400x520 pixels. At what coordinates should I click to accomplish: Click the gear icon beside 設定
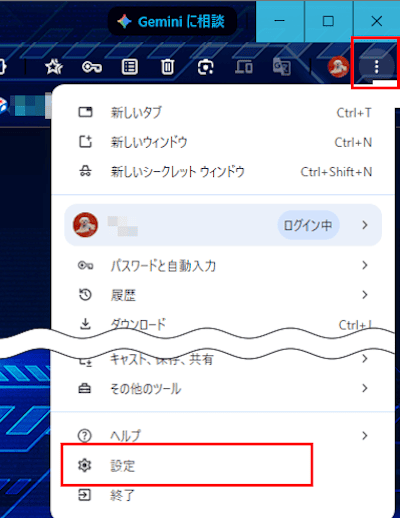(x=85, y=465)
